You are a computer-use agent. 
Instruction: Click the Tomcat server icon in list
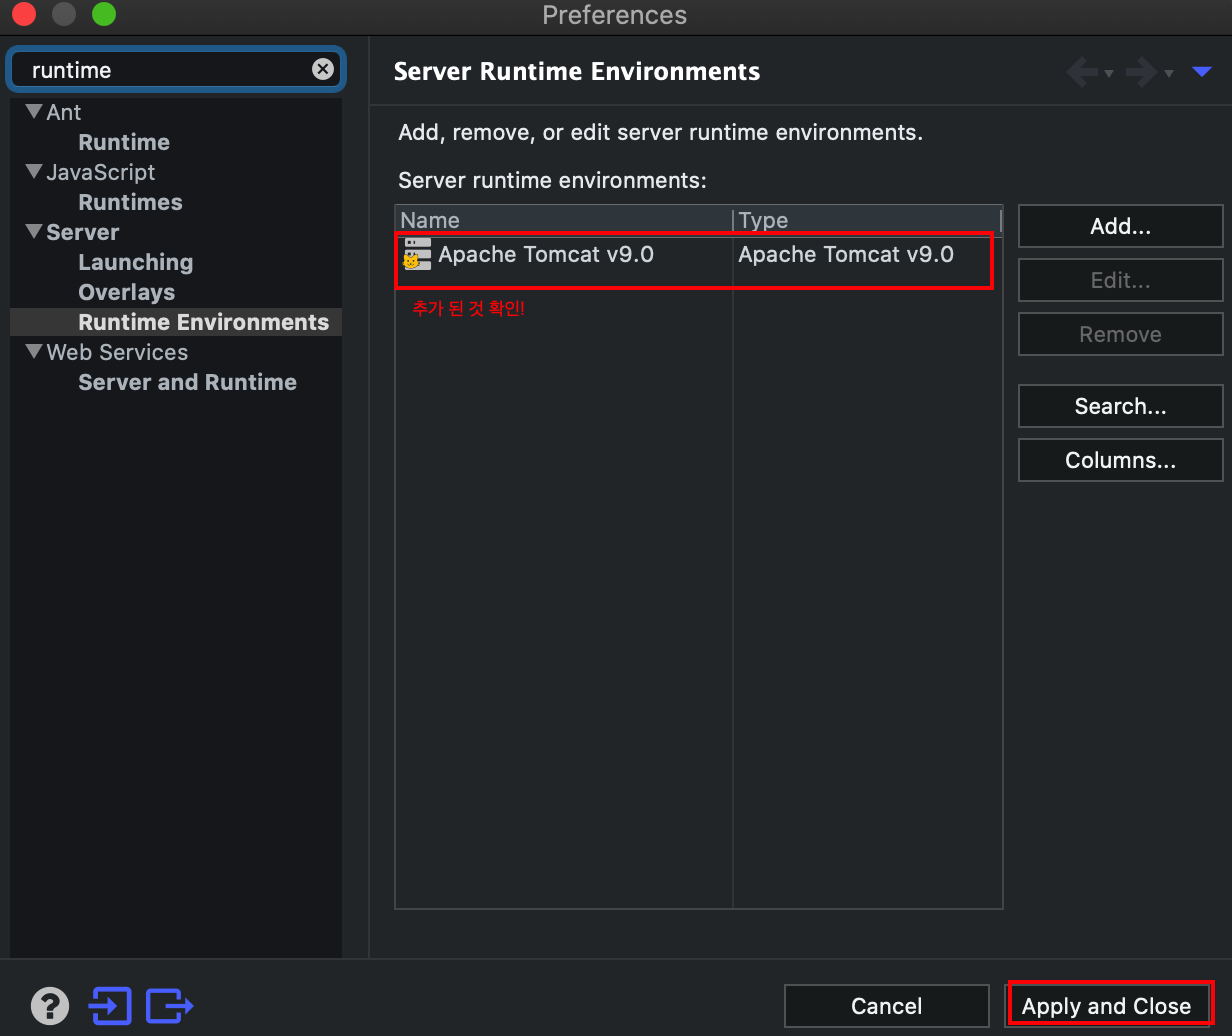(417, 254)
